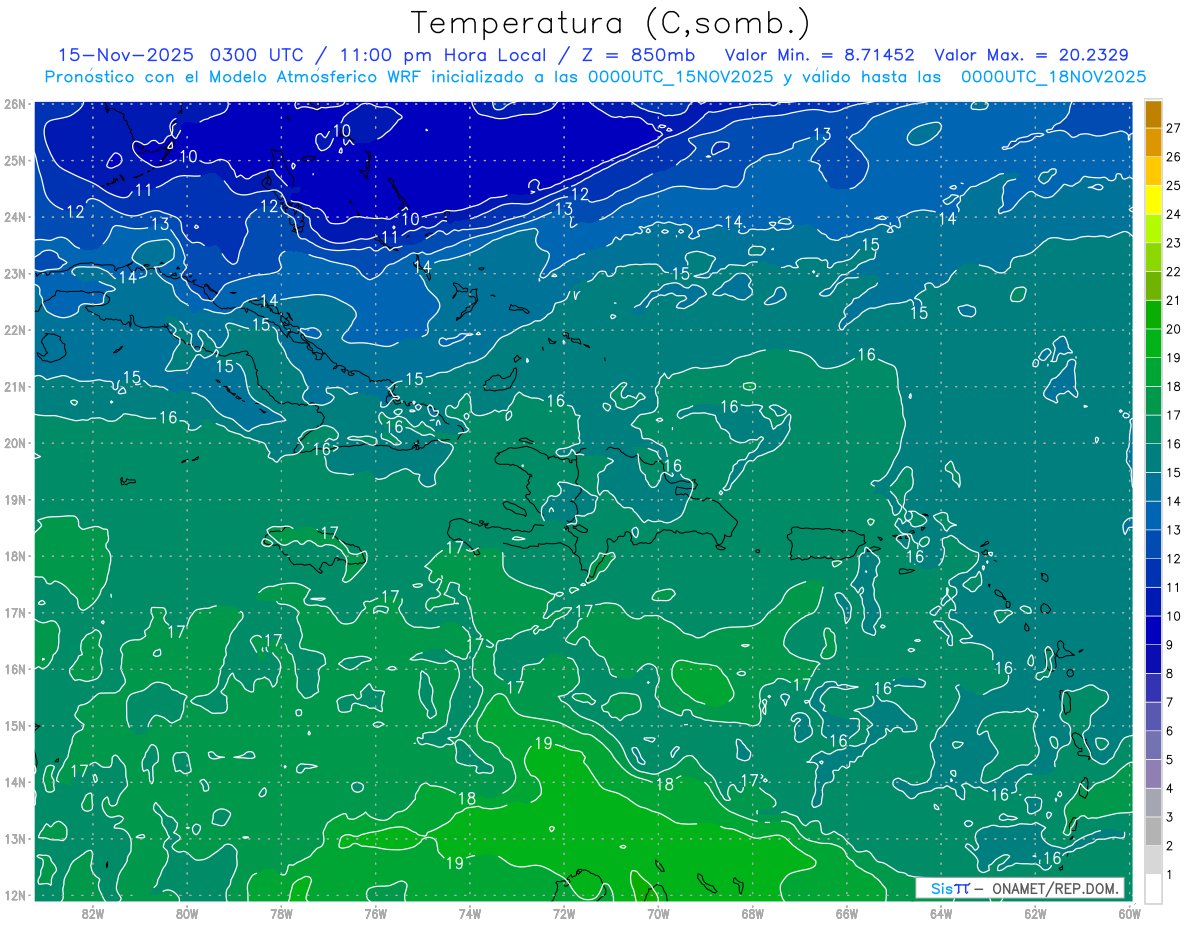Click the top brown swatch above 27
The height and width of the screenshot is (927, 1200).
click(x=1153, y=114)
